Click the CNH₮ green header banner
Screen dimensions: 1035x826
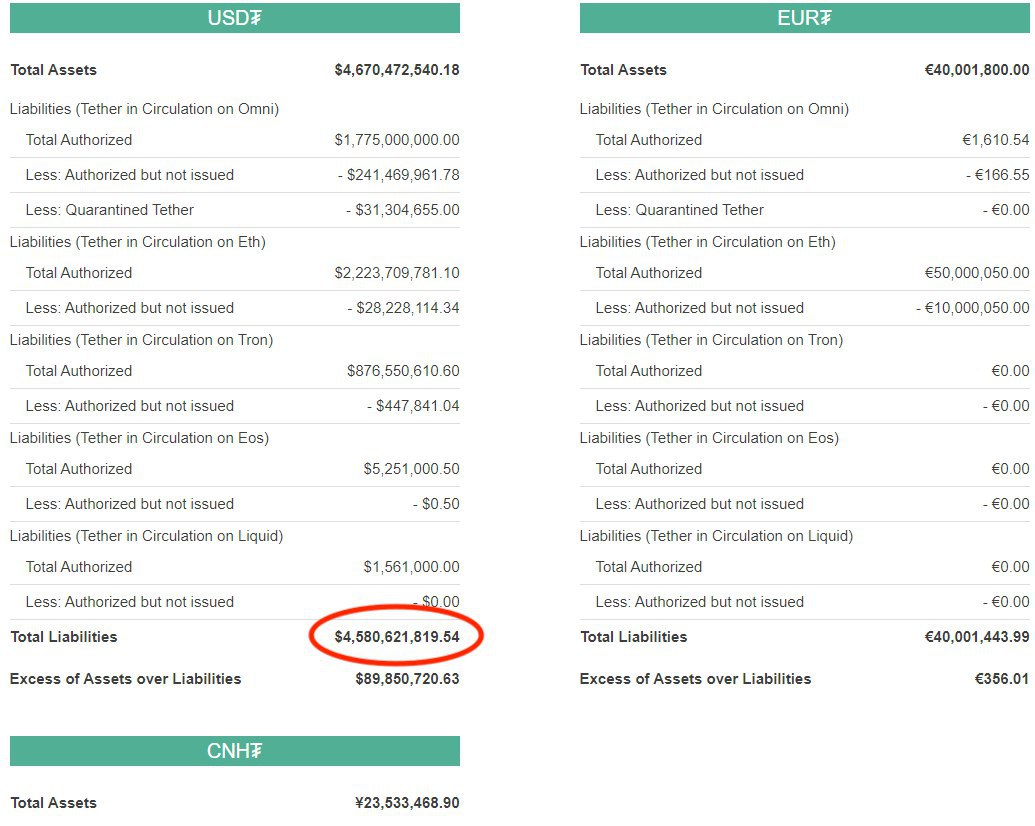point(234,751)
